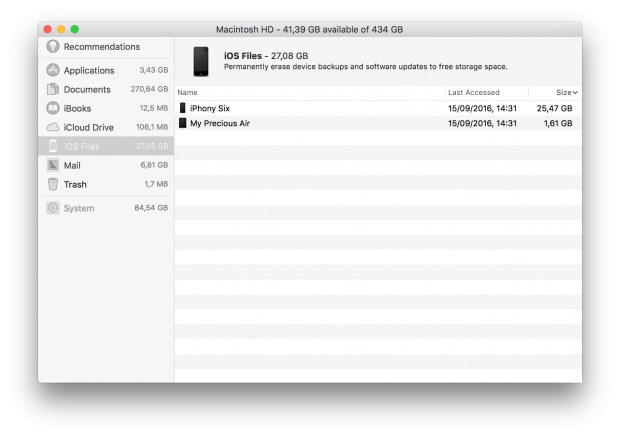Select the My Precious Air backup row

tap(378, 123)
